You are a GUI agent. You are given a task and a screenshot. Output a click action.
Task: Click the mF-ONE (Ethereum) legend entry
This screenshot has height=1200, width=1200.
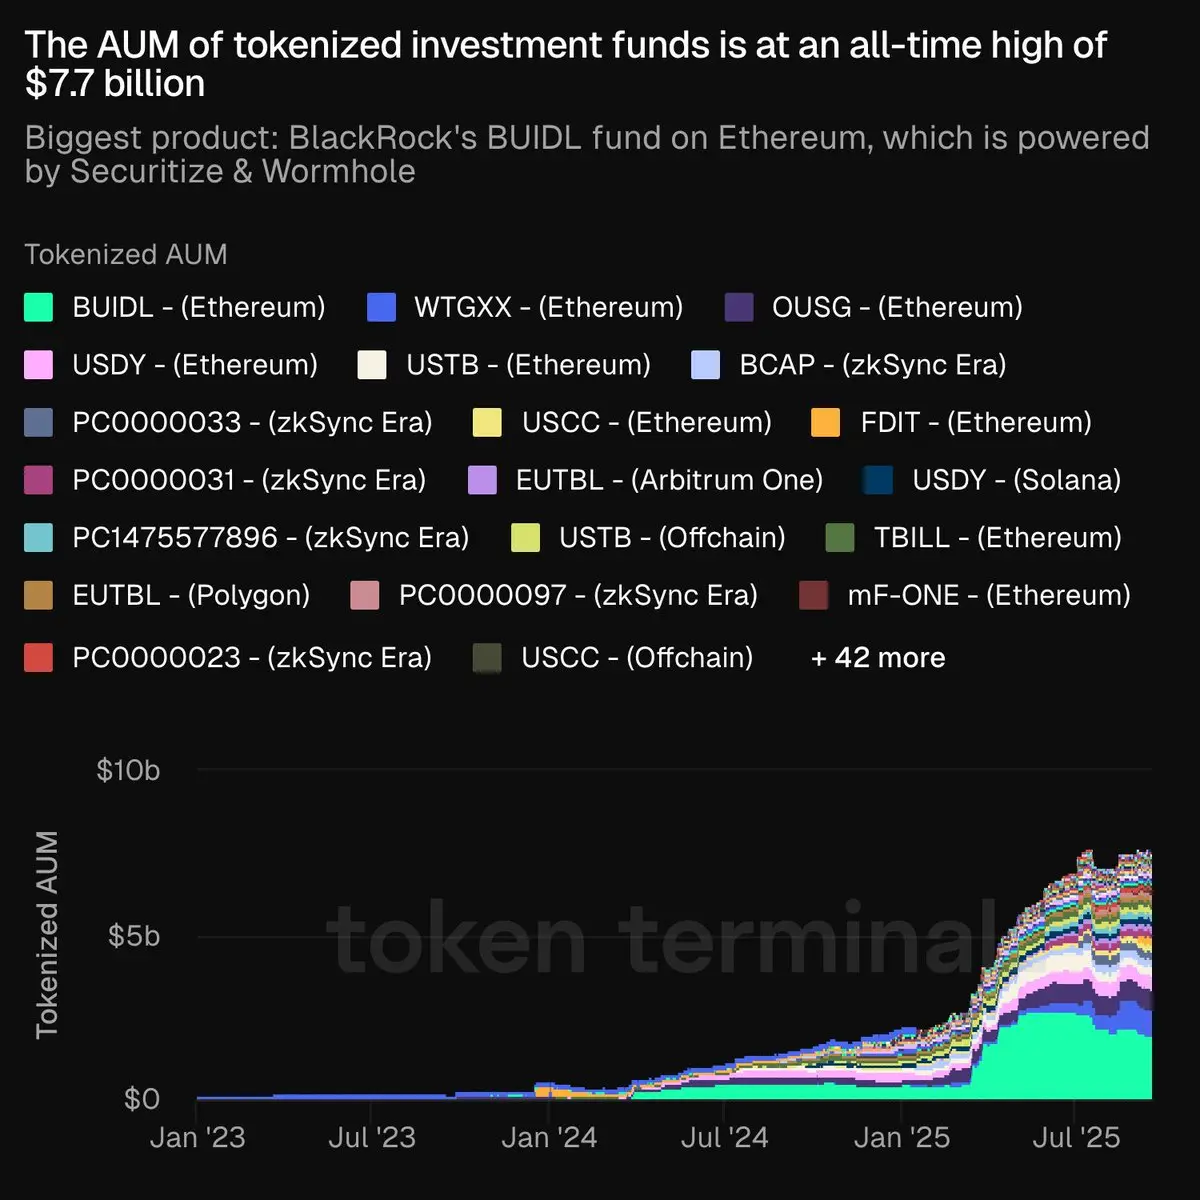(x=965, y=595)
